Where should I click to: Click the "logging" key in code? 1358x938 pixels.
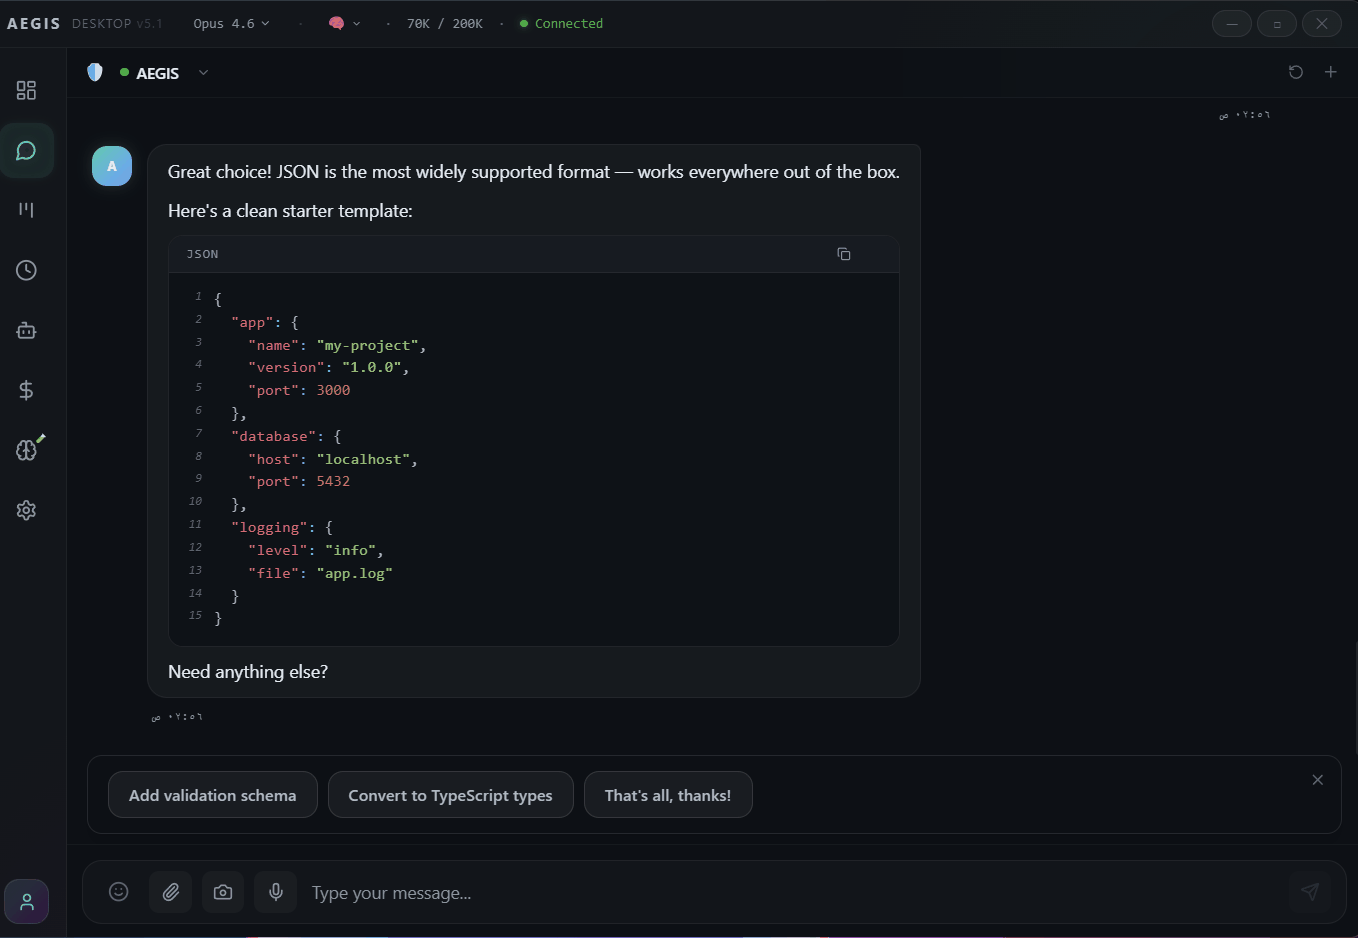(270, 527)
